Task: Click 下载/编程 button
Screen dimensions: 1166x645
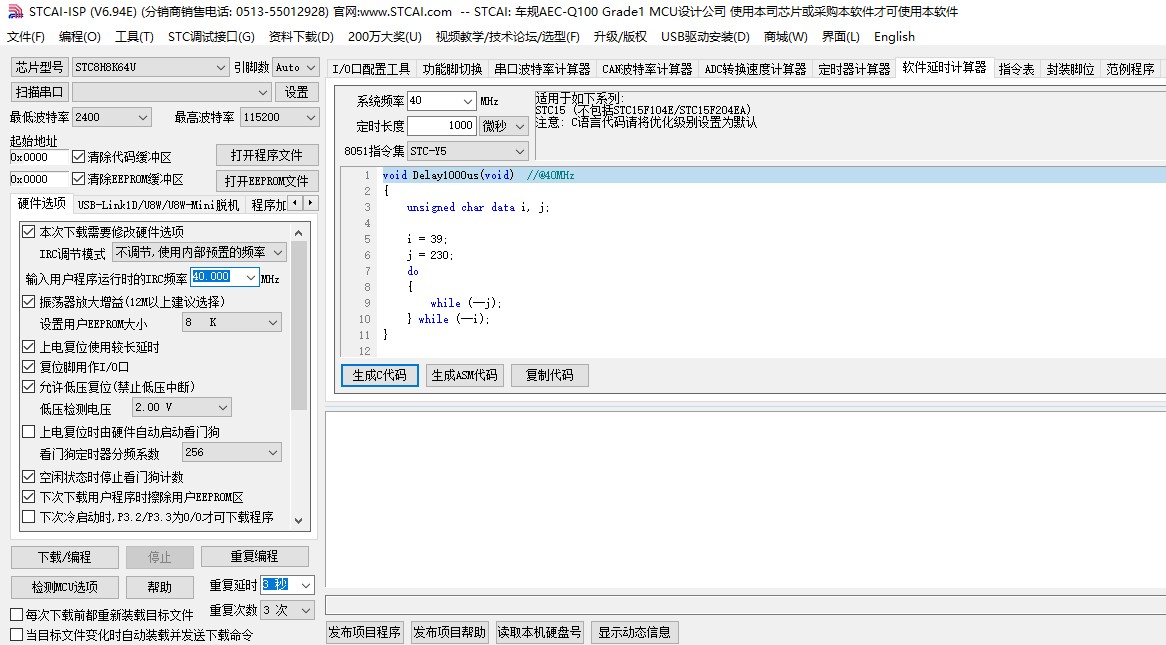Action: pos(65,557)
